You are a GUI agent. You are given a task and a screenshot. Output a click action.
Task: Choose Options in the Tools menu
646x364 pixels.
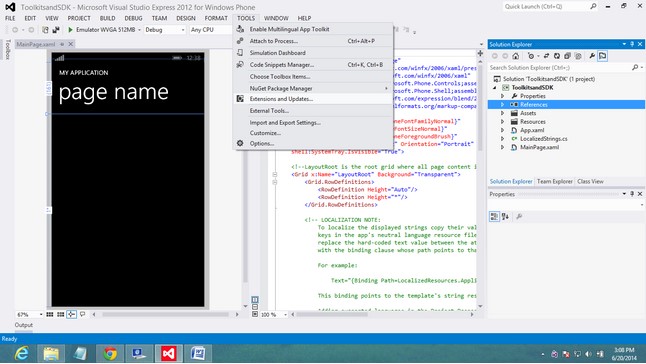coord(313,143)
